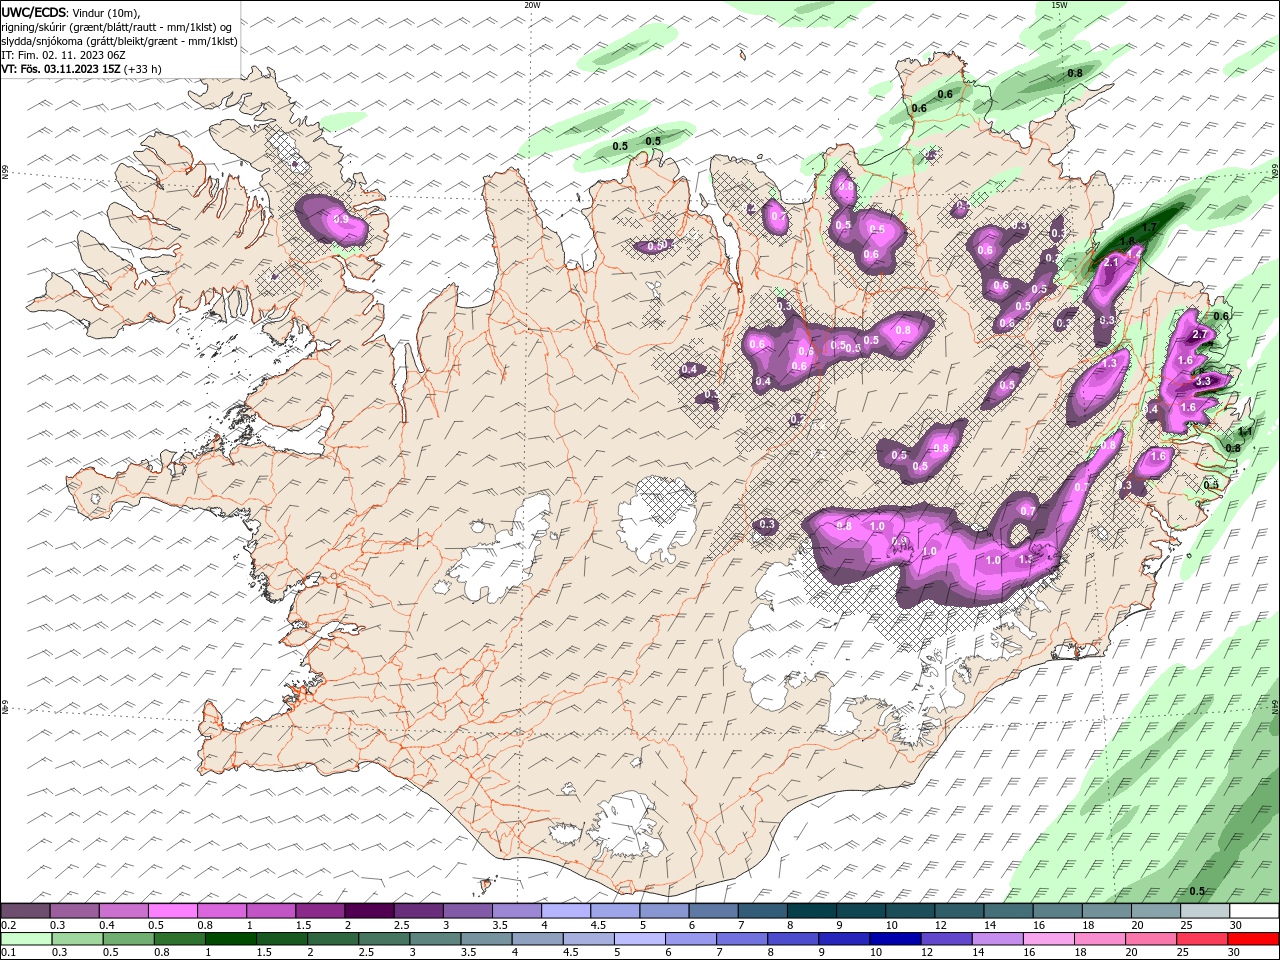Click the 3.3 precipitation value on the map

tap(1203, 381)
